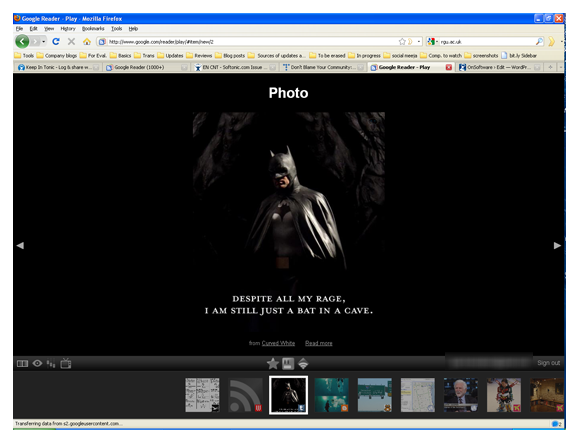The width and height of the screenshot is (587, 446).
Task: Open the File menu
Action: [x=19, y=28]
